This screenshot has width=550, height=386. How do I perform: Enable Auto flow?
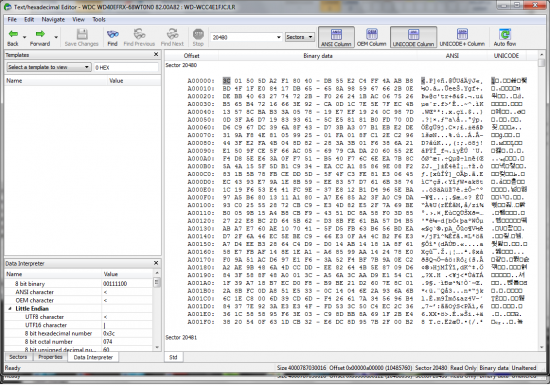[505, 37]
